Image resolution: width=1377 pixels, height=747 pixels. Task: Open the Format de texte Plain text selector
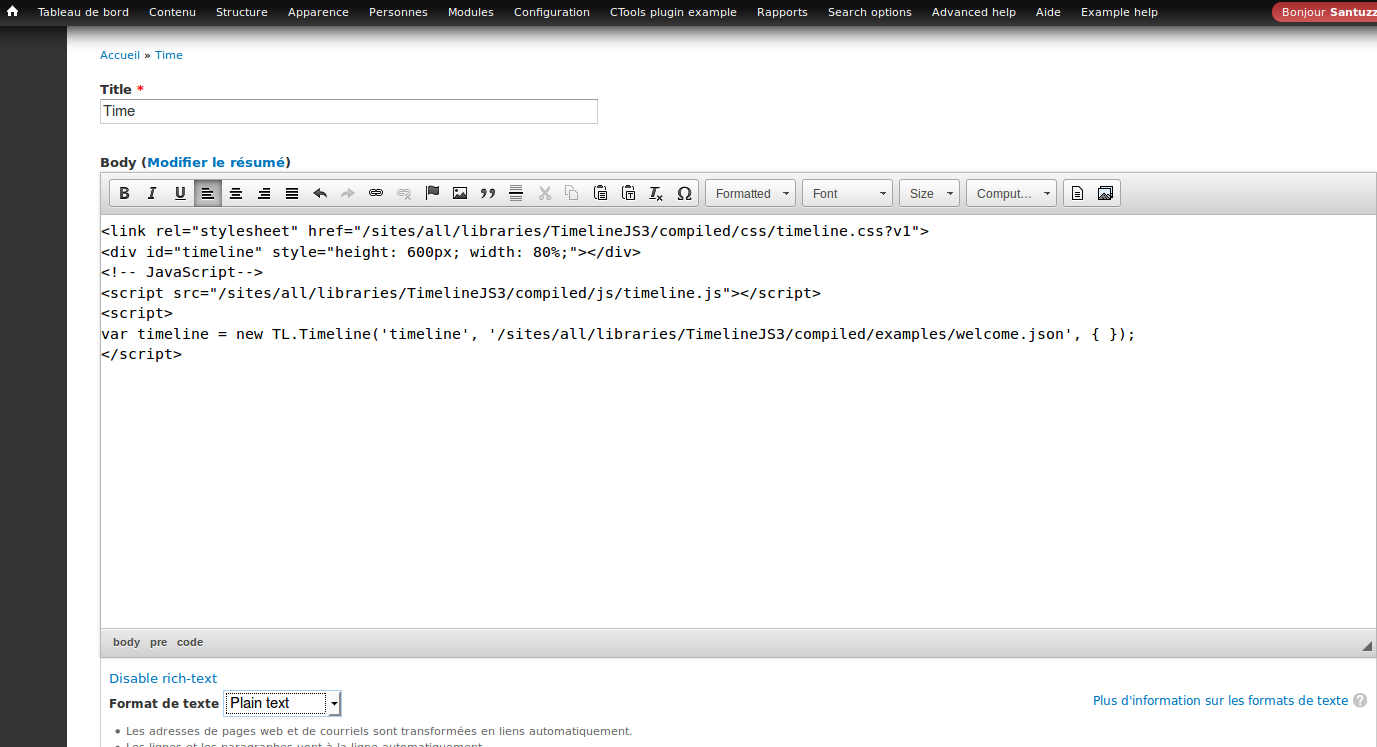[283, 703]
